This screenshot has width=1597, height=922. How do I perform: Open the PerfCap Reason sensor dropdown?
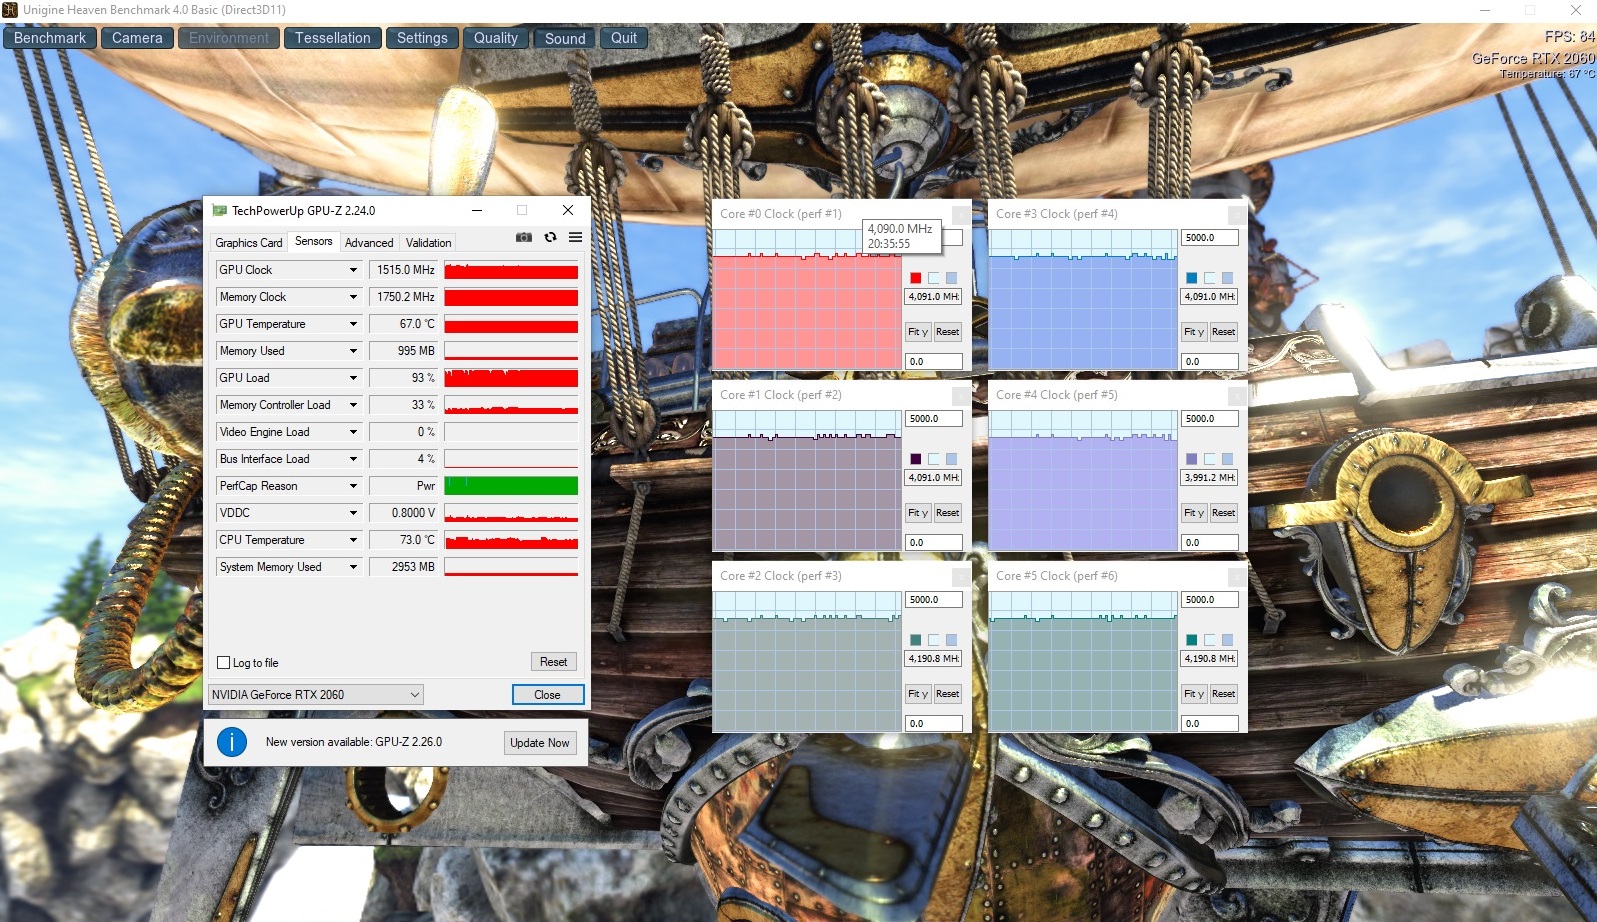click(353, 486)
